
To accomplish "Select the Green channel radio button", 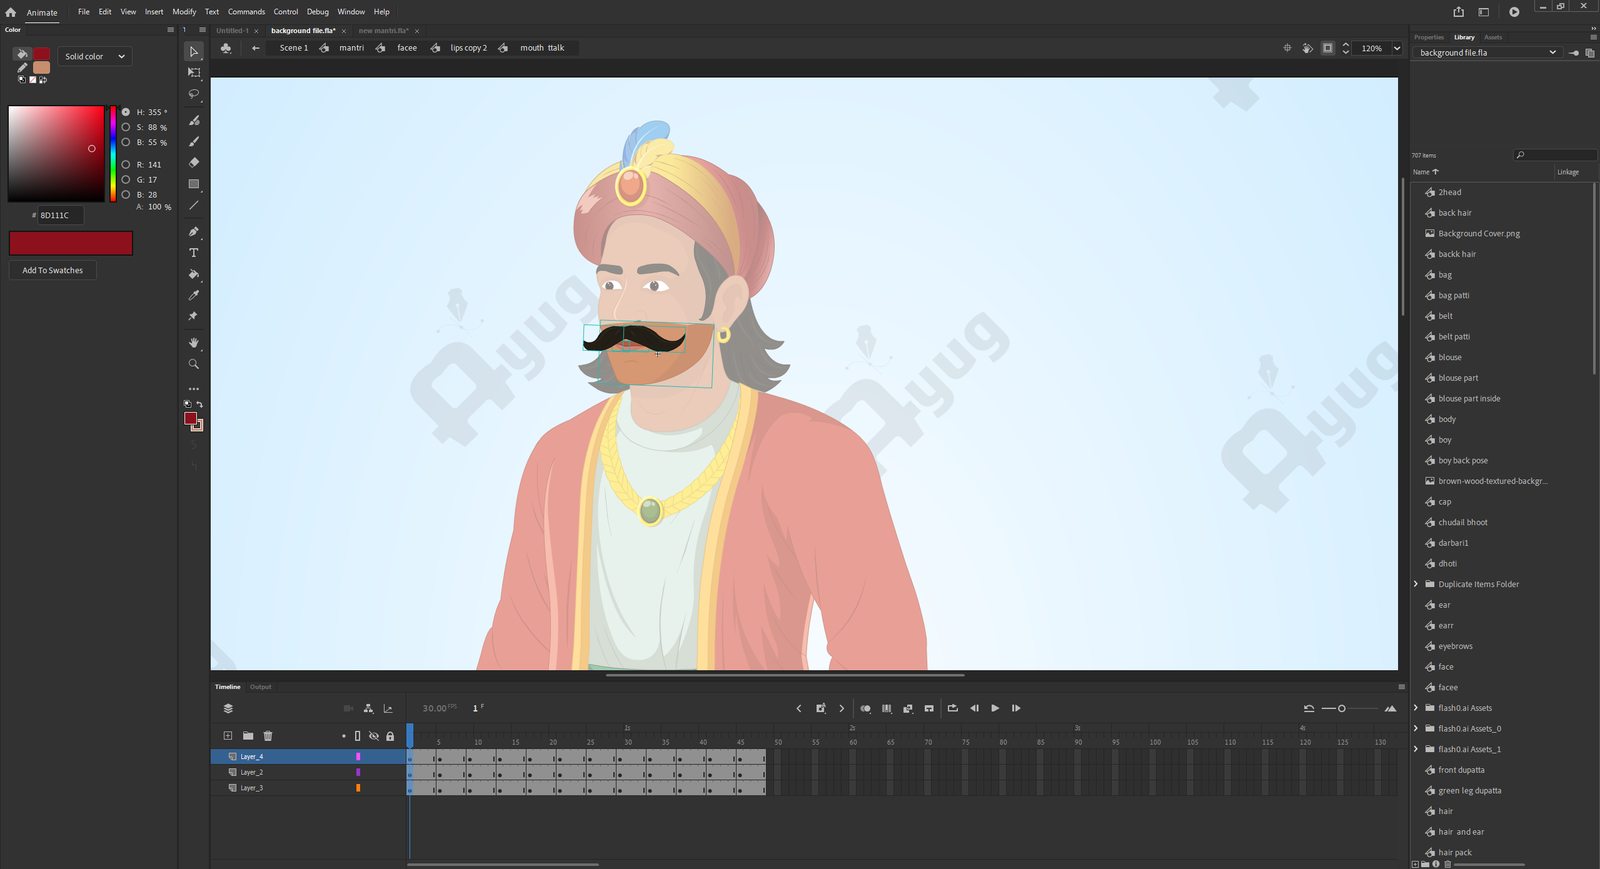I will (x=126, y=180).
